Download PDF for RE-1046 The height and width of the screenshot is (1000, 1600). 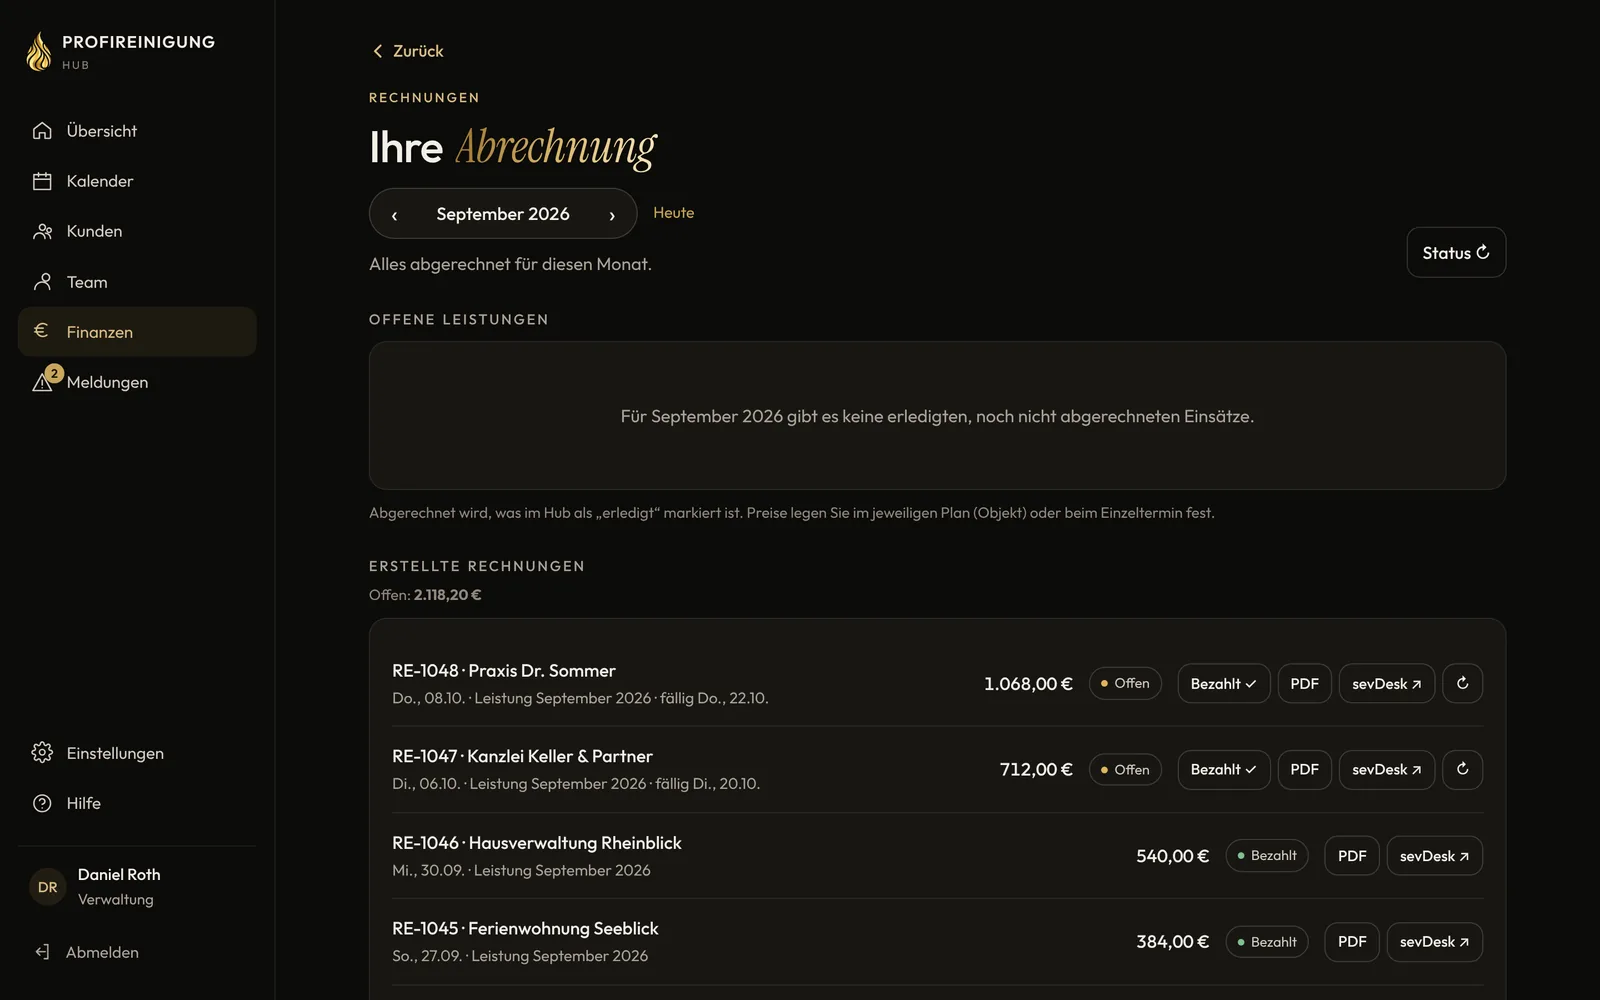click(1352, 856)
